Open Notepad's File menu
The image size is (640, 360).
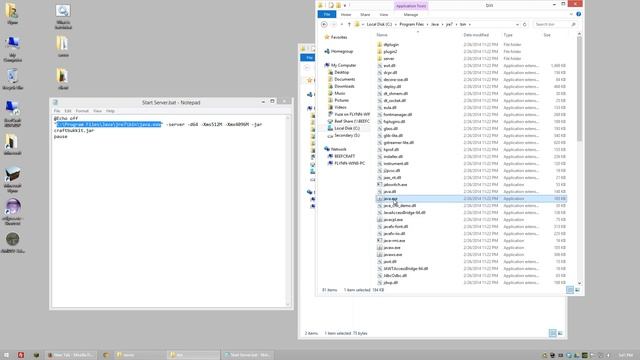tap(57, 111)
